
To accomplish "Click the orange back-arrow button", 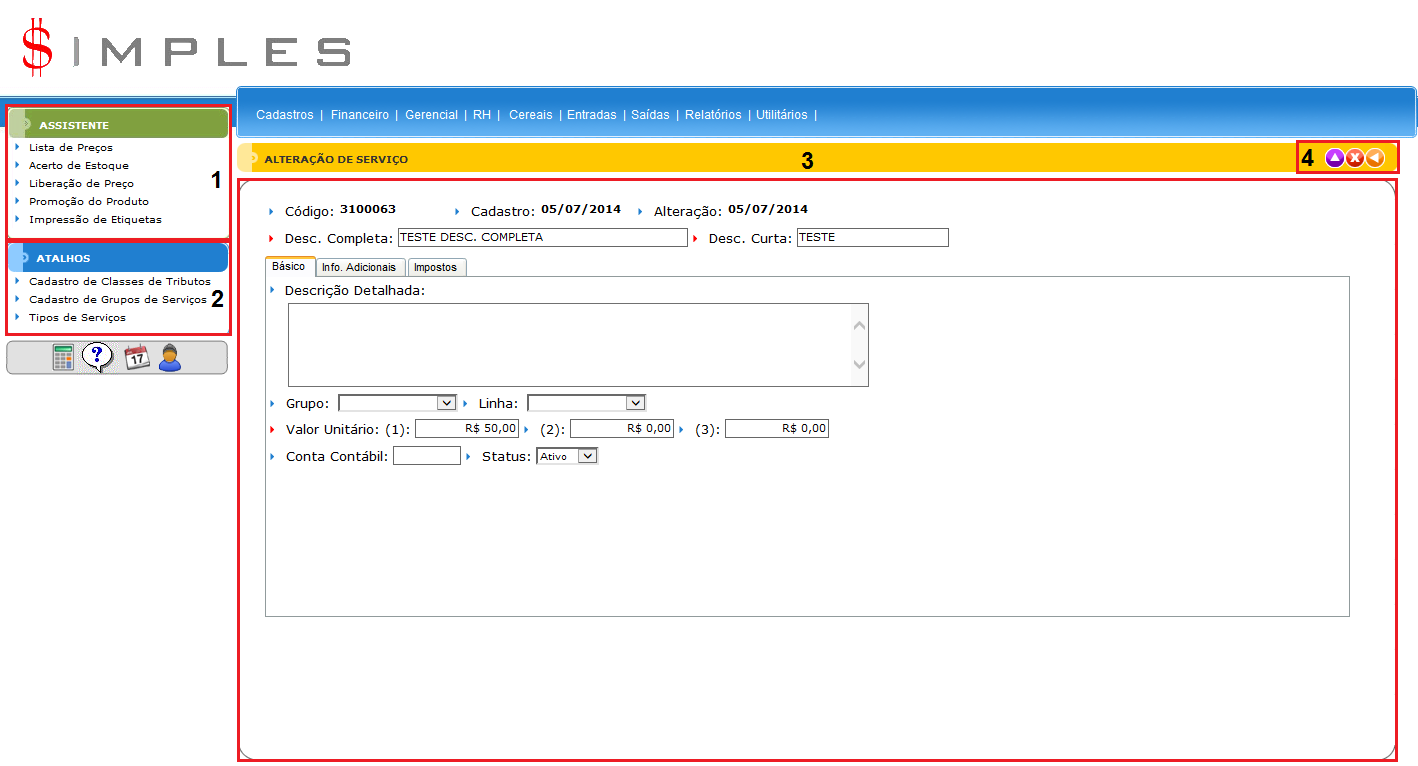I will (x=1375, y=158).
